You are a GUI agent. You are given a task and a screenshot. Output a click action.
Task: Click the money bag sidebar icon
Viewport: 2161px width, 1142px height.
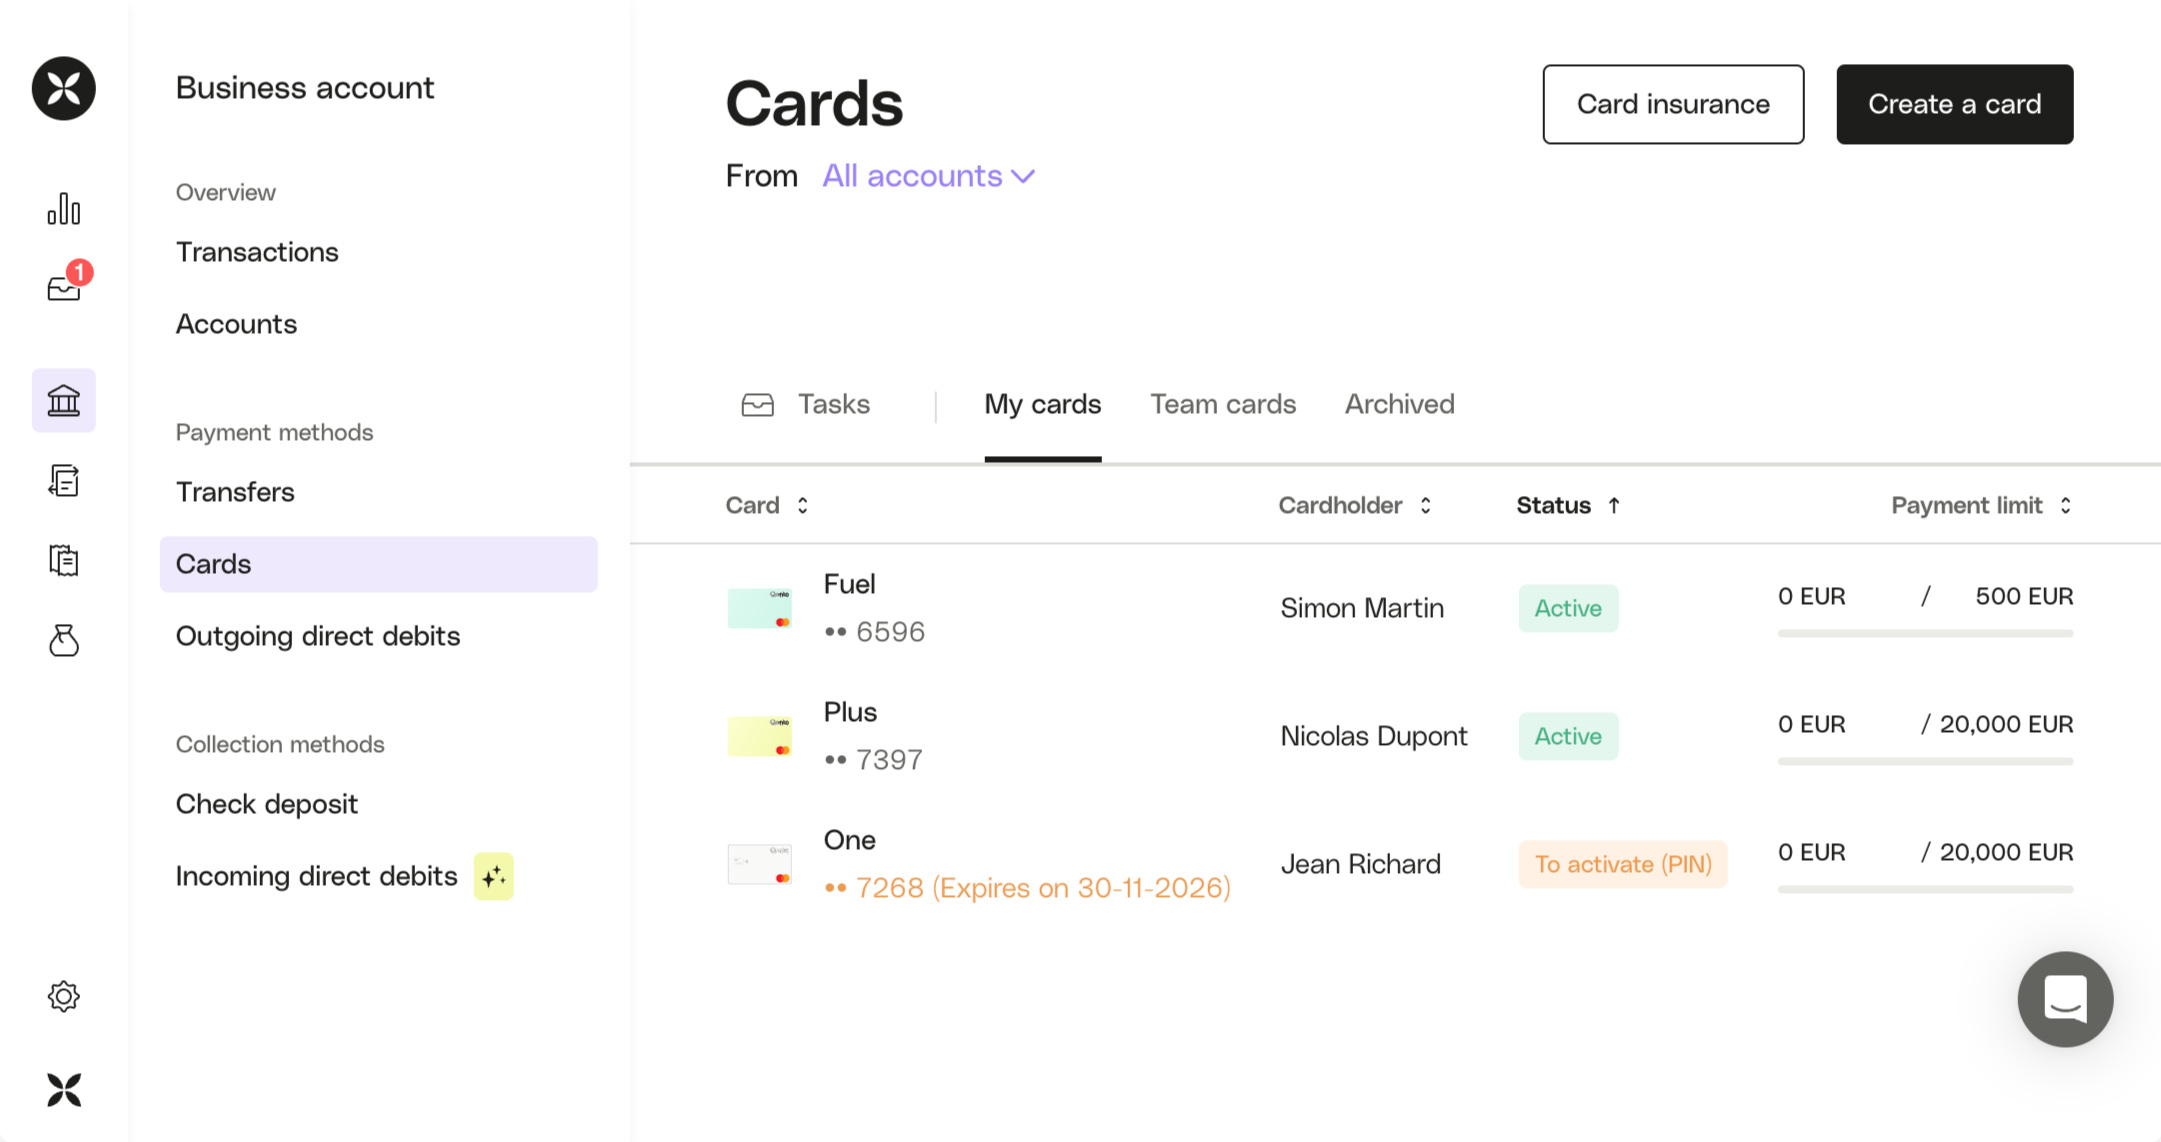click(x=64, y=640)
